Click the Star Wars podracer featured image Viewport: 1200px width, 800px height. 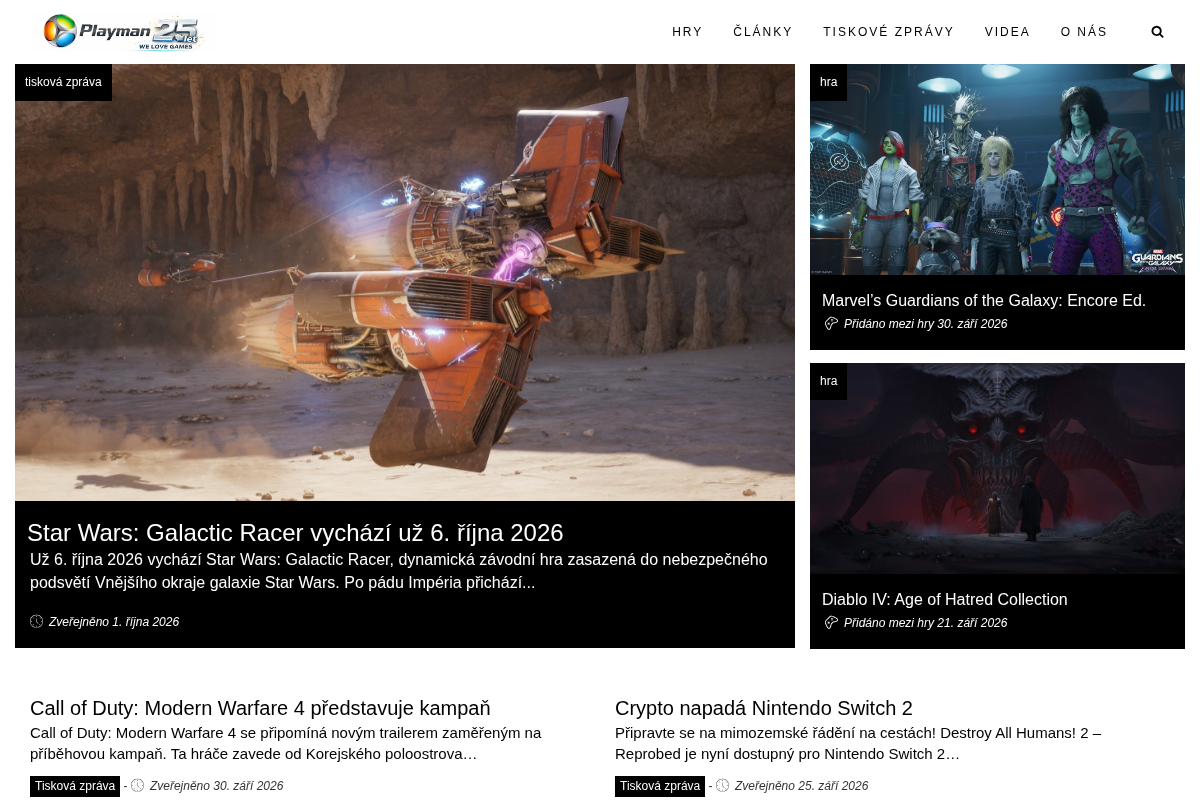click(x=405, y=283)
